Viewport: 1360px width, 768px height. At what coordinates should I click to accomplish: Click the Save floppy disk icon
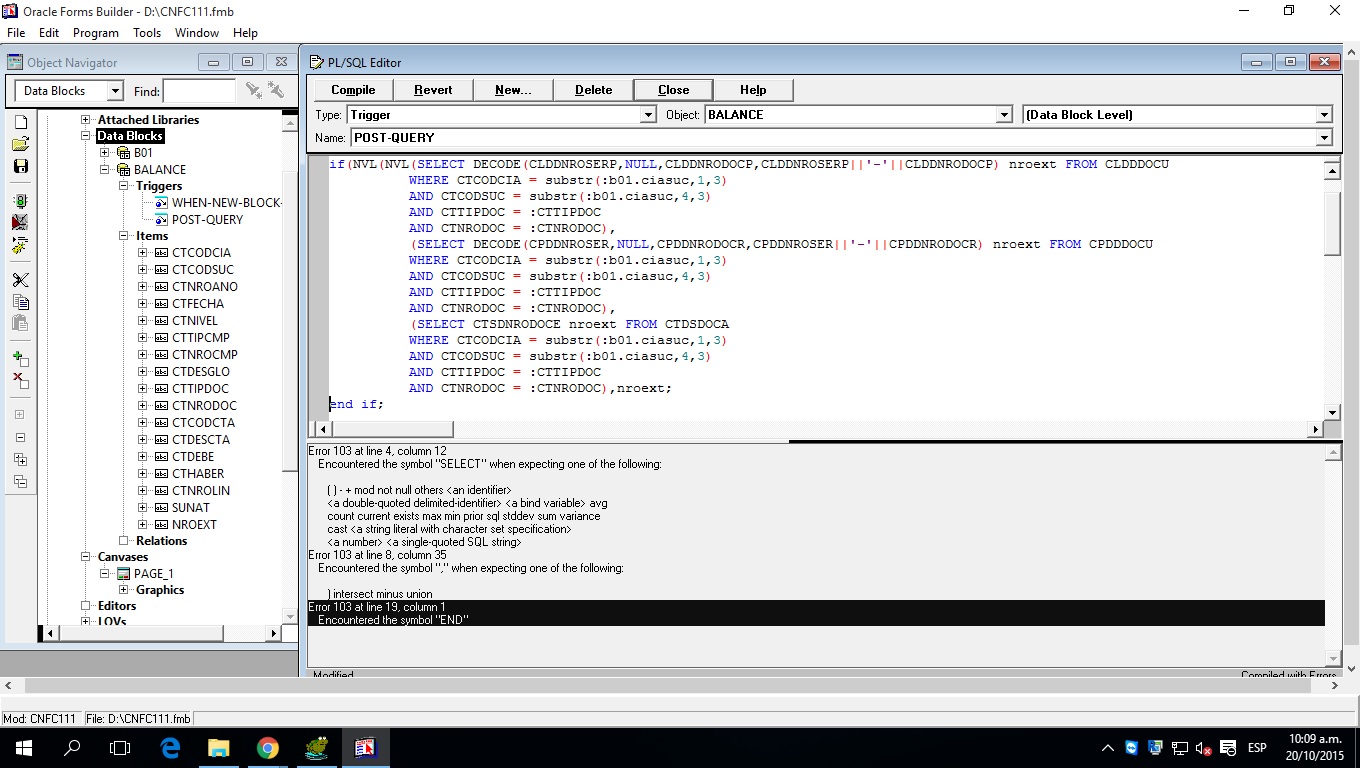[20, 166]
